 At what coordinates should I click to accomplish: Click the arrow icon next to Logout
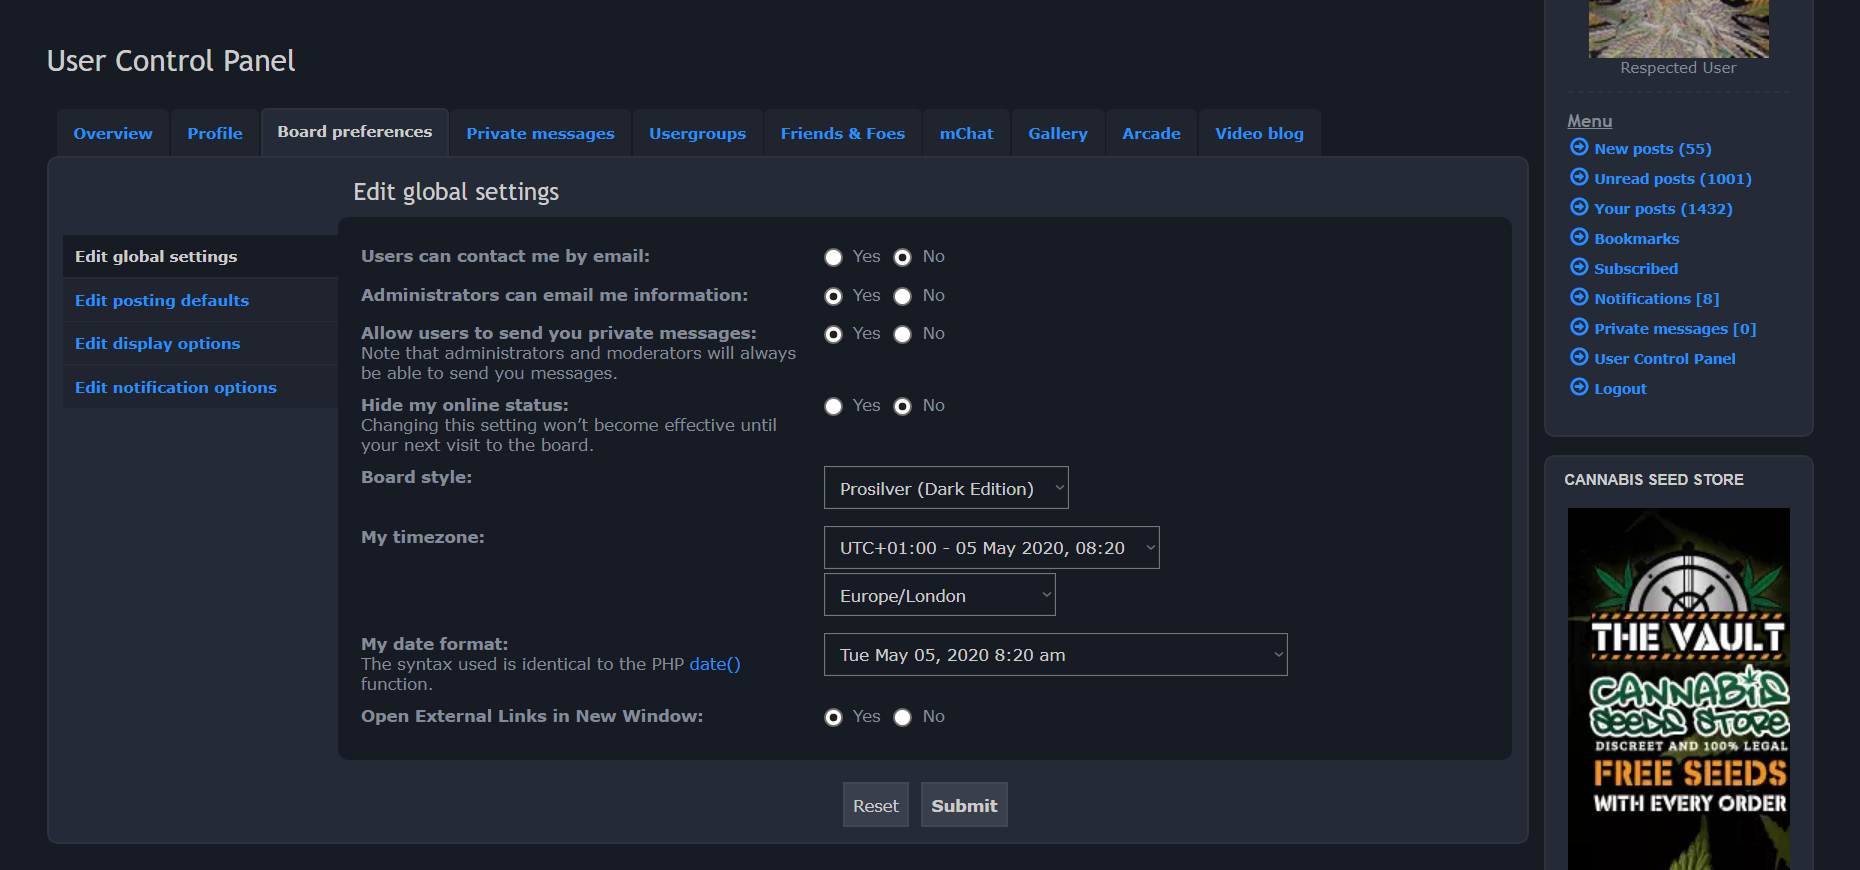[1579, 388]
